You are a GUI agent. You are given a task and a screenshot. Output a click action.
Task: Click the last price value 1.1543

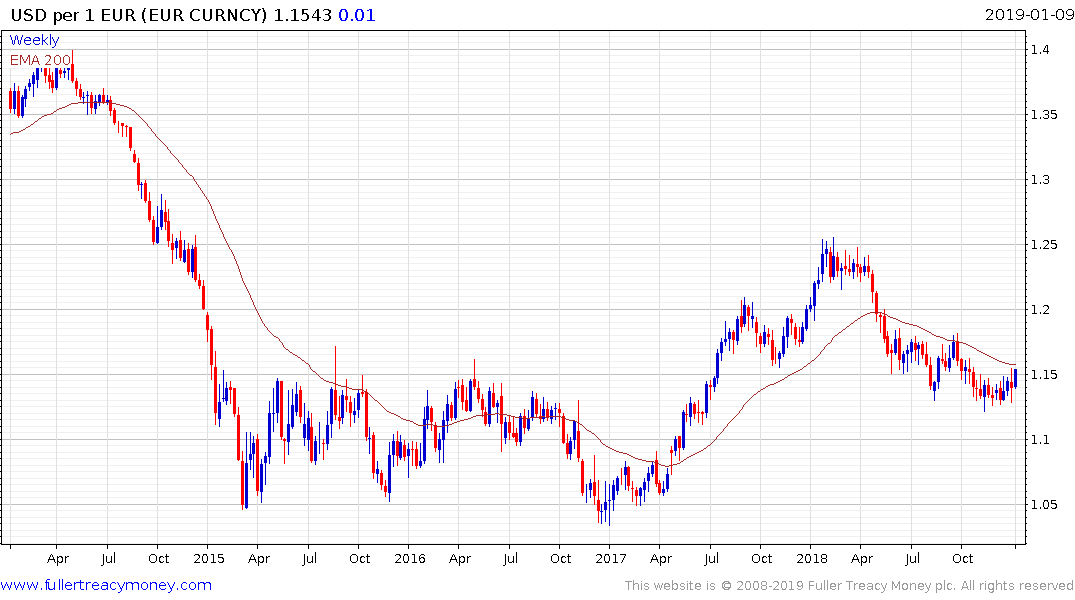click(x=302, y=15)
